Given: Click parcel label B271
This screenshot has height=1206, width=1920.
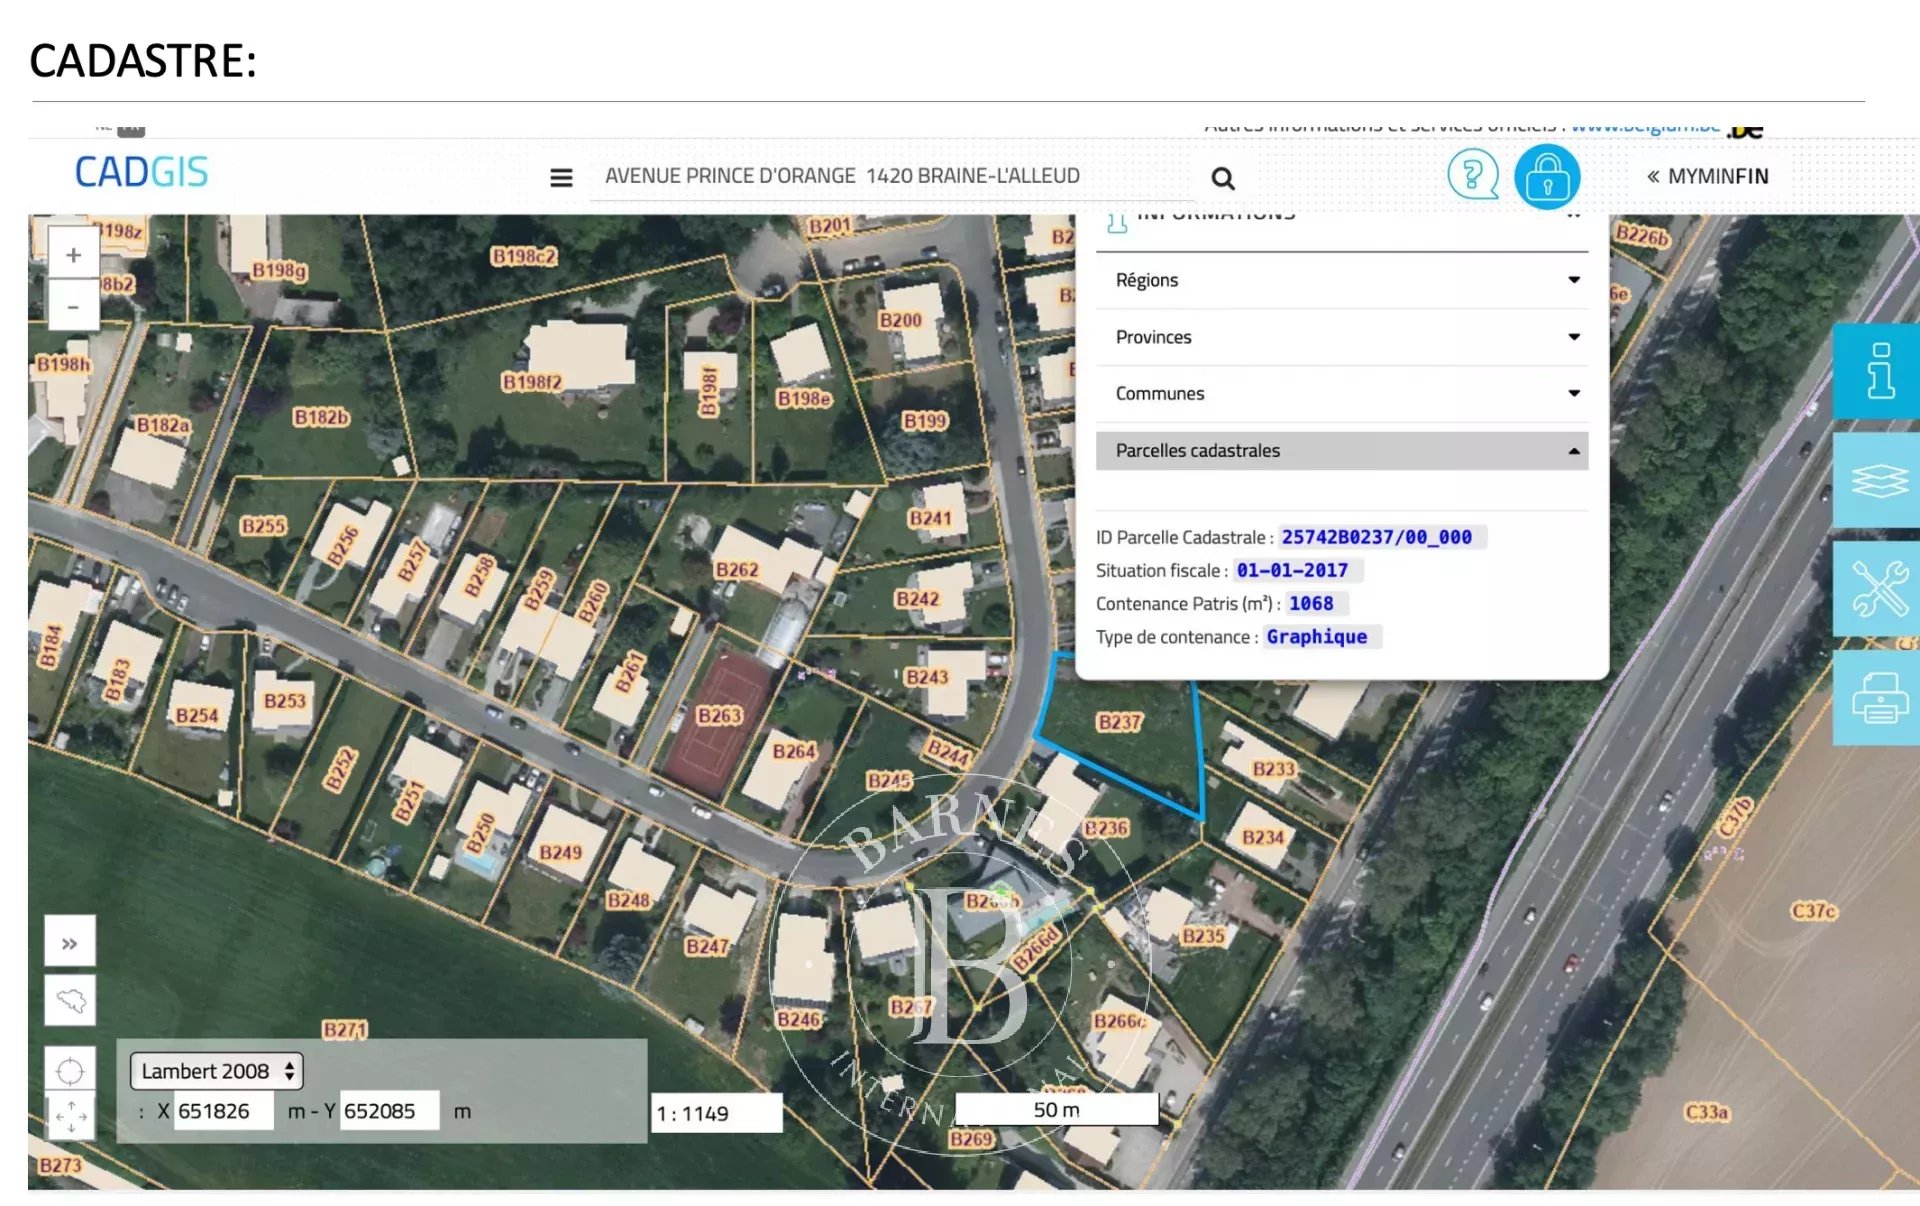Looking at the screenshot, I should pyautogui.click(x=345, y=1029).
